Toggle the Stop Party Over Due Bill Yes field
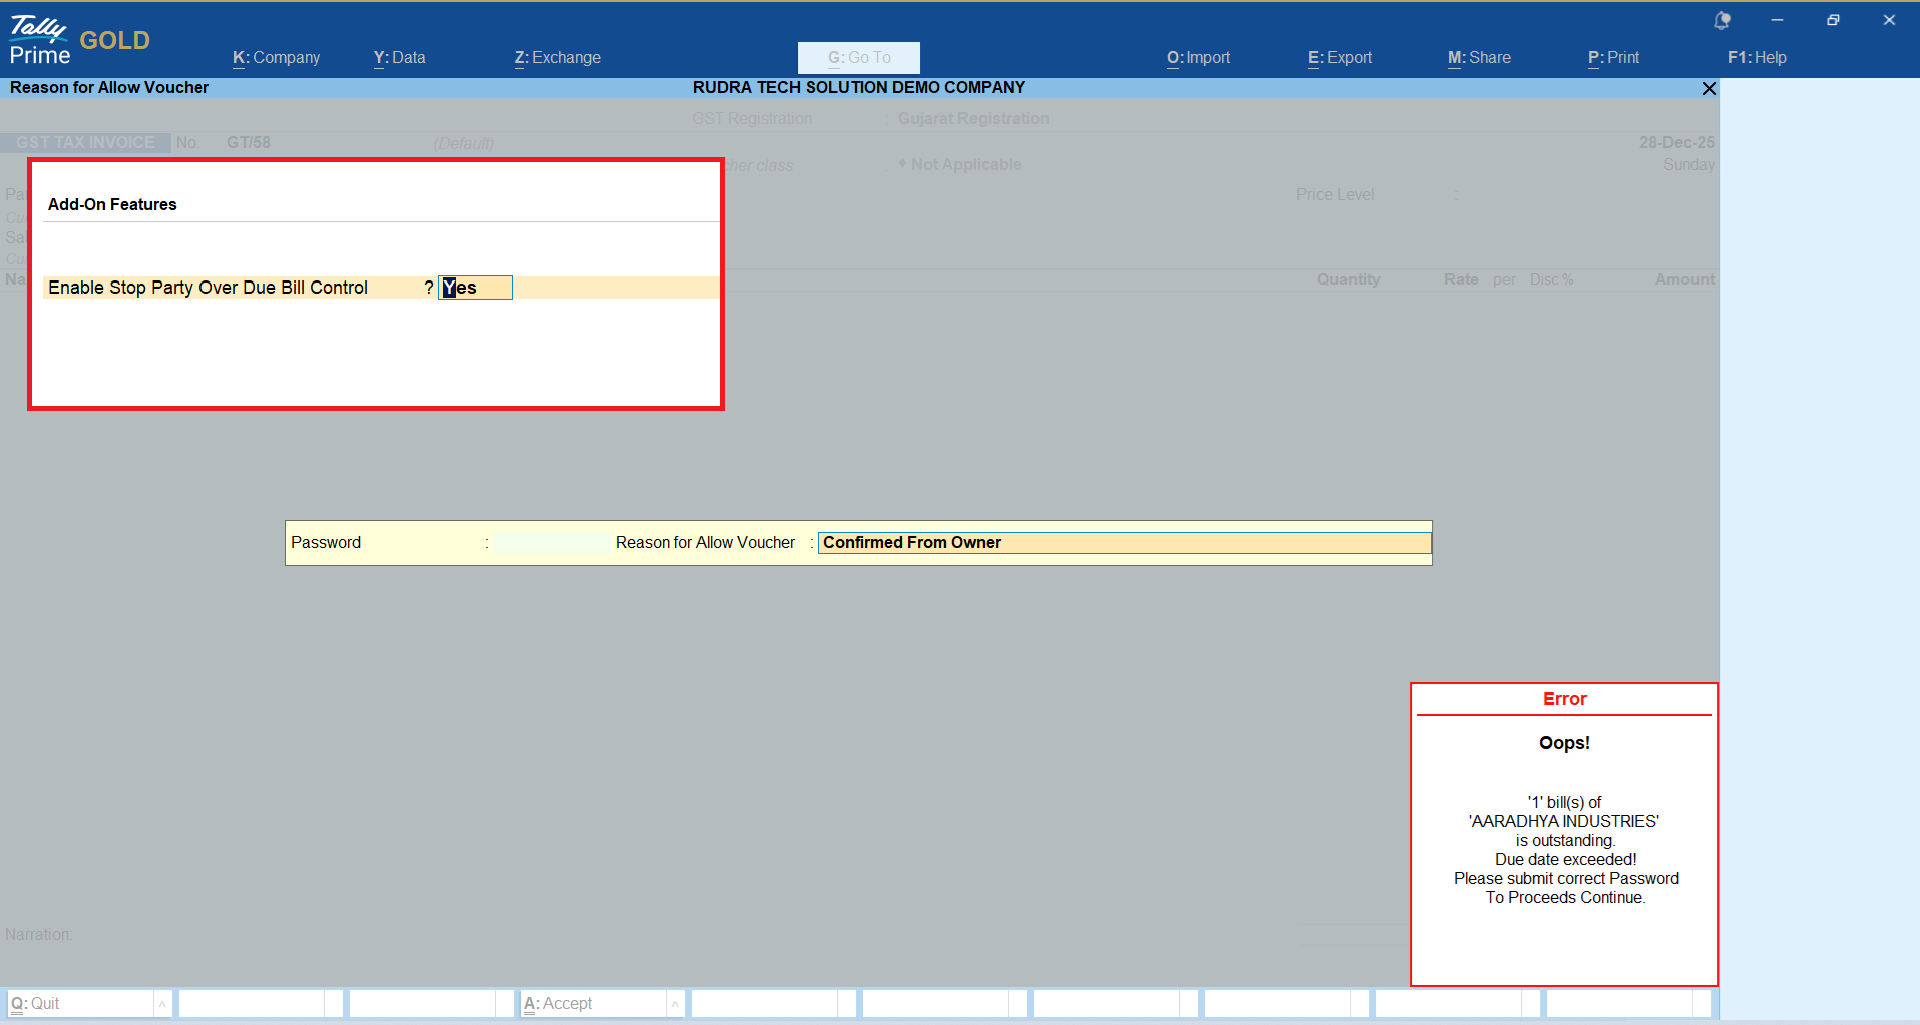 (475, 288)
